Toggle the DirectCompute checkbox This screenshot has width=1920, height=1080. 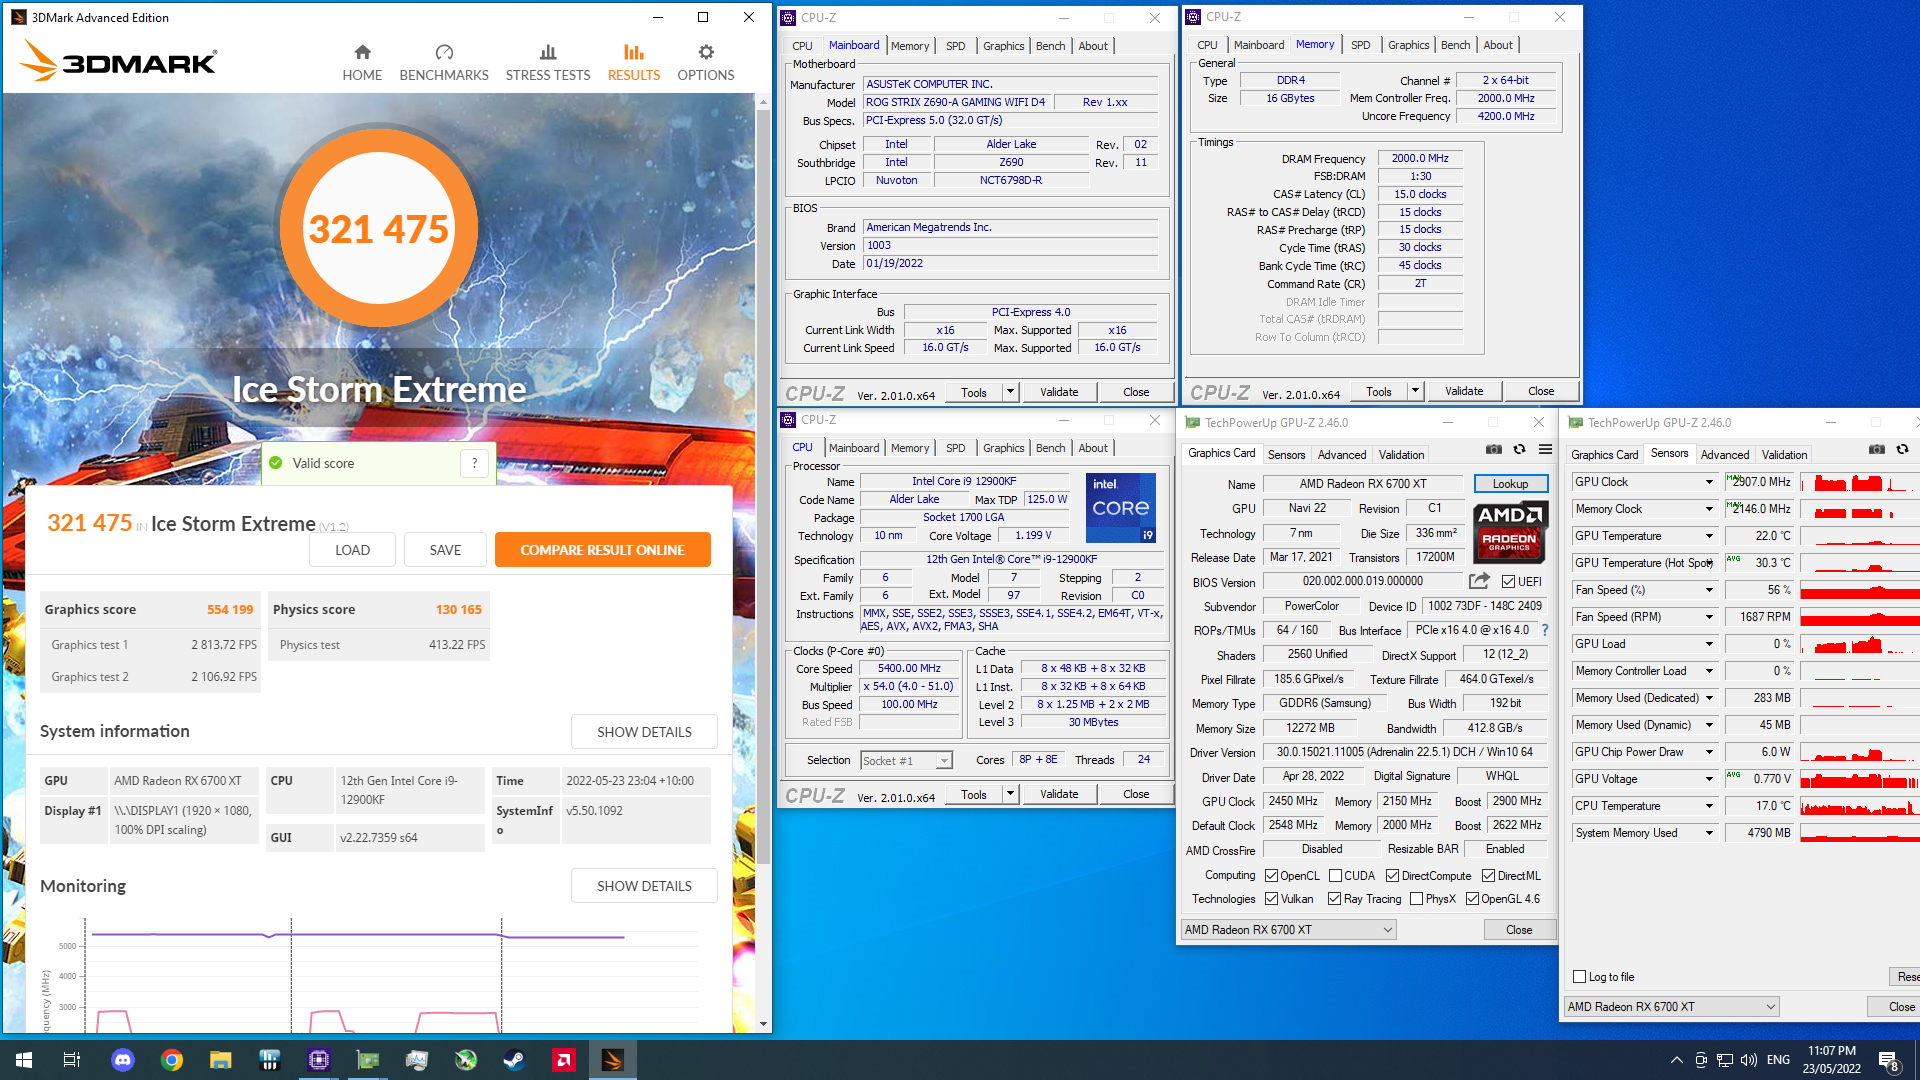click(x=1392, y=876)
